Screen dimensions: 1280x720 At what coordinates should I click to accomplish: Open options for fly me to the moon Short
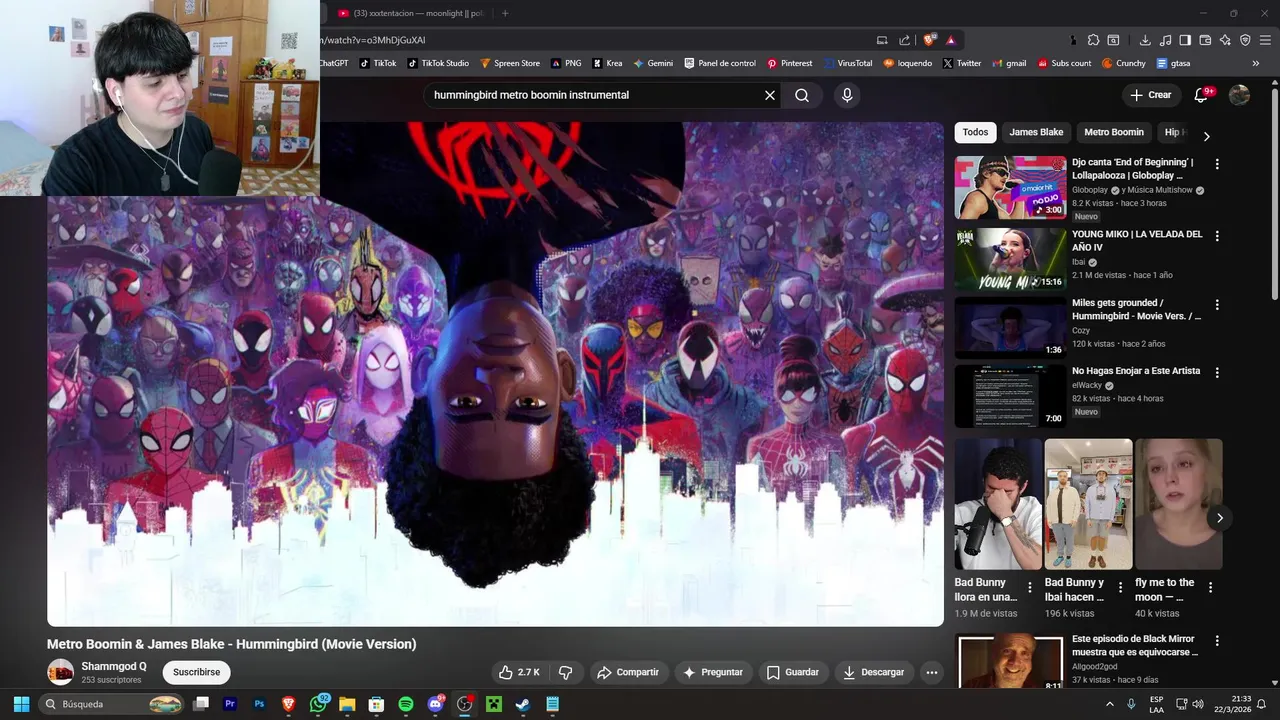(1210, 588)
